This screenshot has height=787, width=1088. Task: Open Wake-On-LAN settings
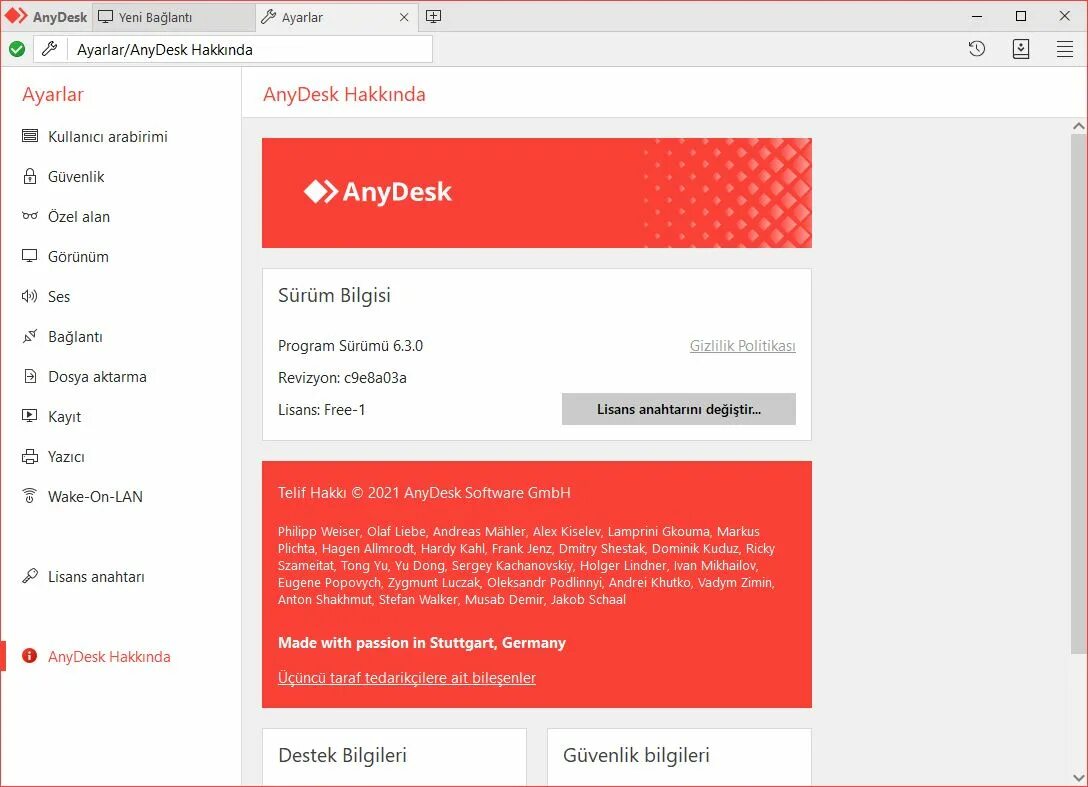95,497
